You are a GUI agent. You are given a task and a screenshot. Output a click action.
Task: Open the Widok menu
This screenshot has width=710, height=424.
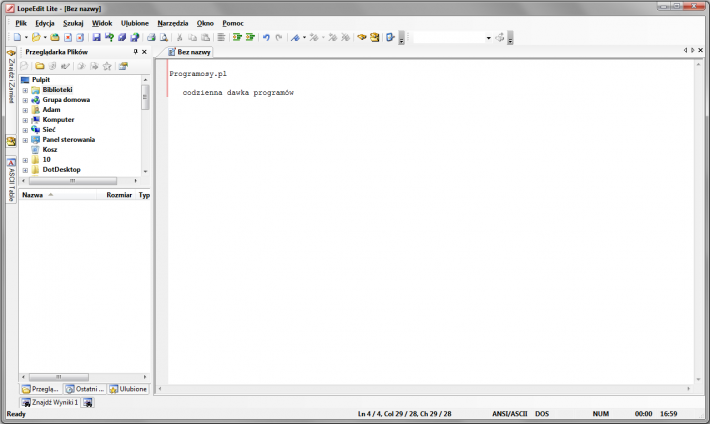point(102,23)
